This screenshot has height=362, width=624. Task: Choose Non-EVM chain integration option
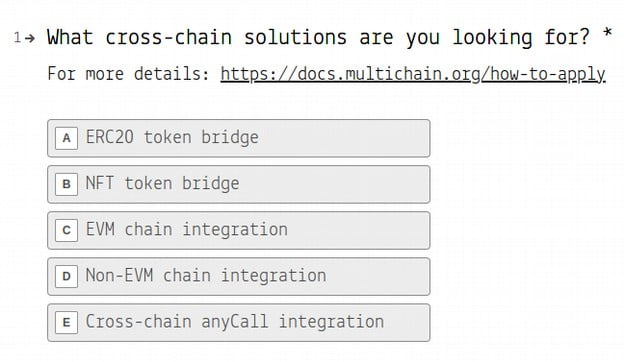pos(239,276)
